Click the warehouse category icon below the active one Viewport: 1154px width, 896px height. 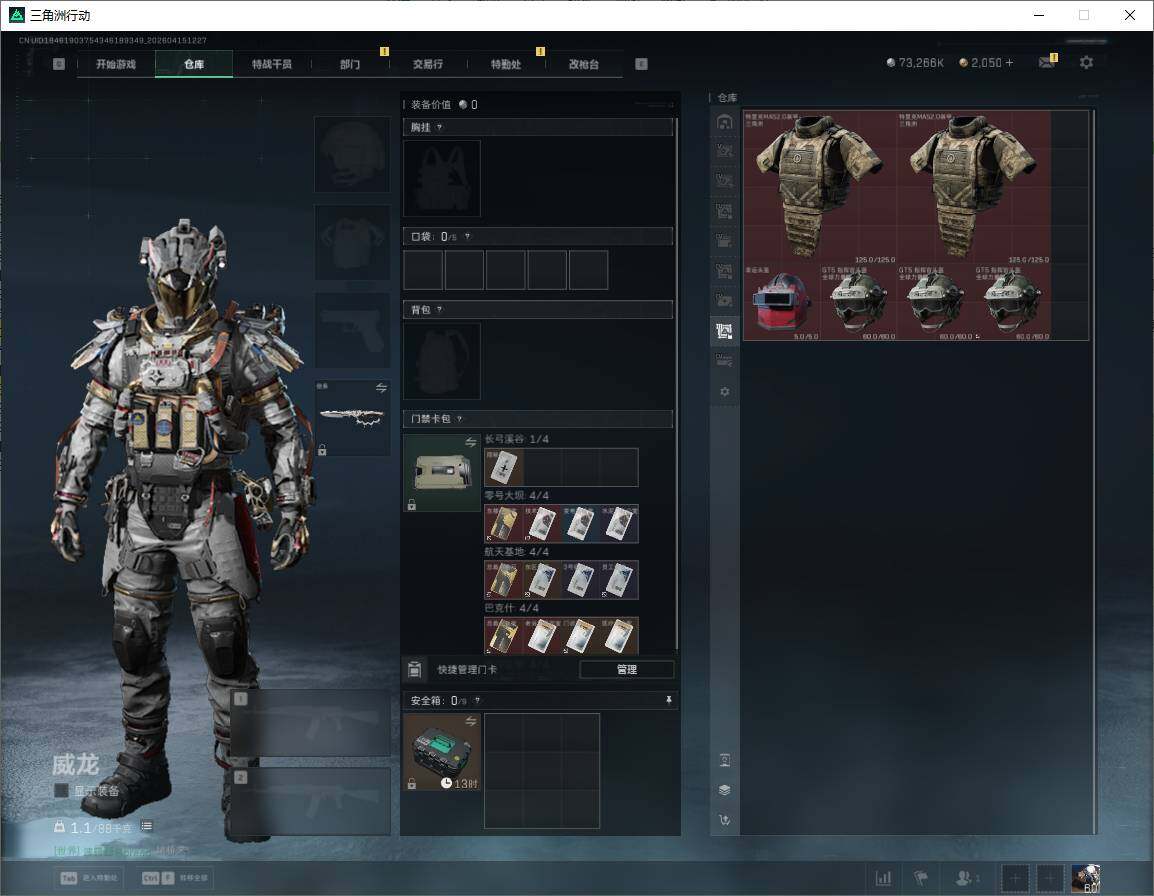click(724, 361)
